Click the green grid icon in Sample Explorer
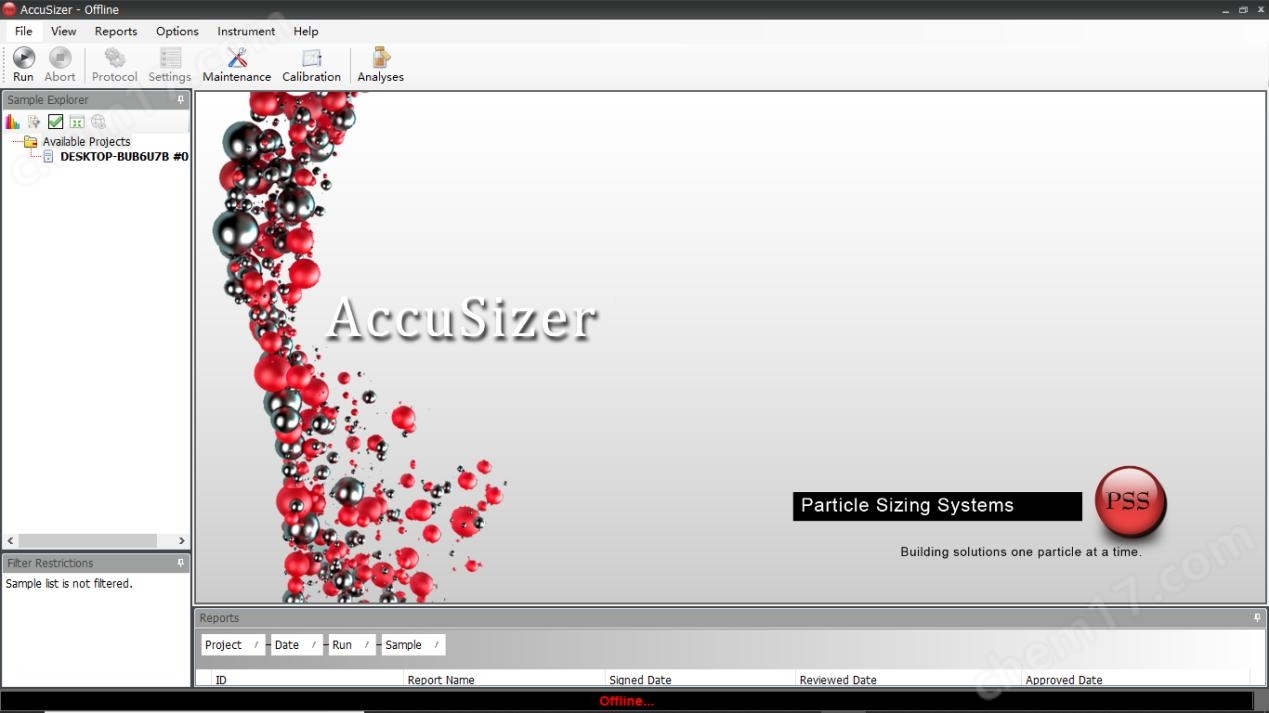This screenshot has height=713, width=1269. (77, 122)
